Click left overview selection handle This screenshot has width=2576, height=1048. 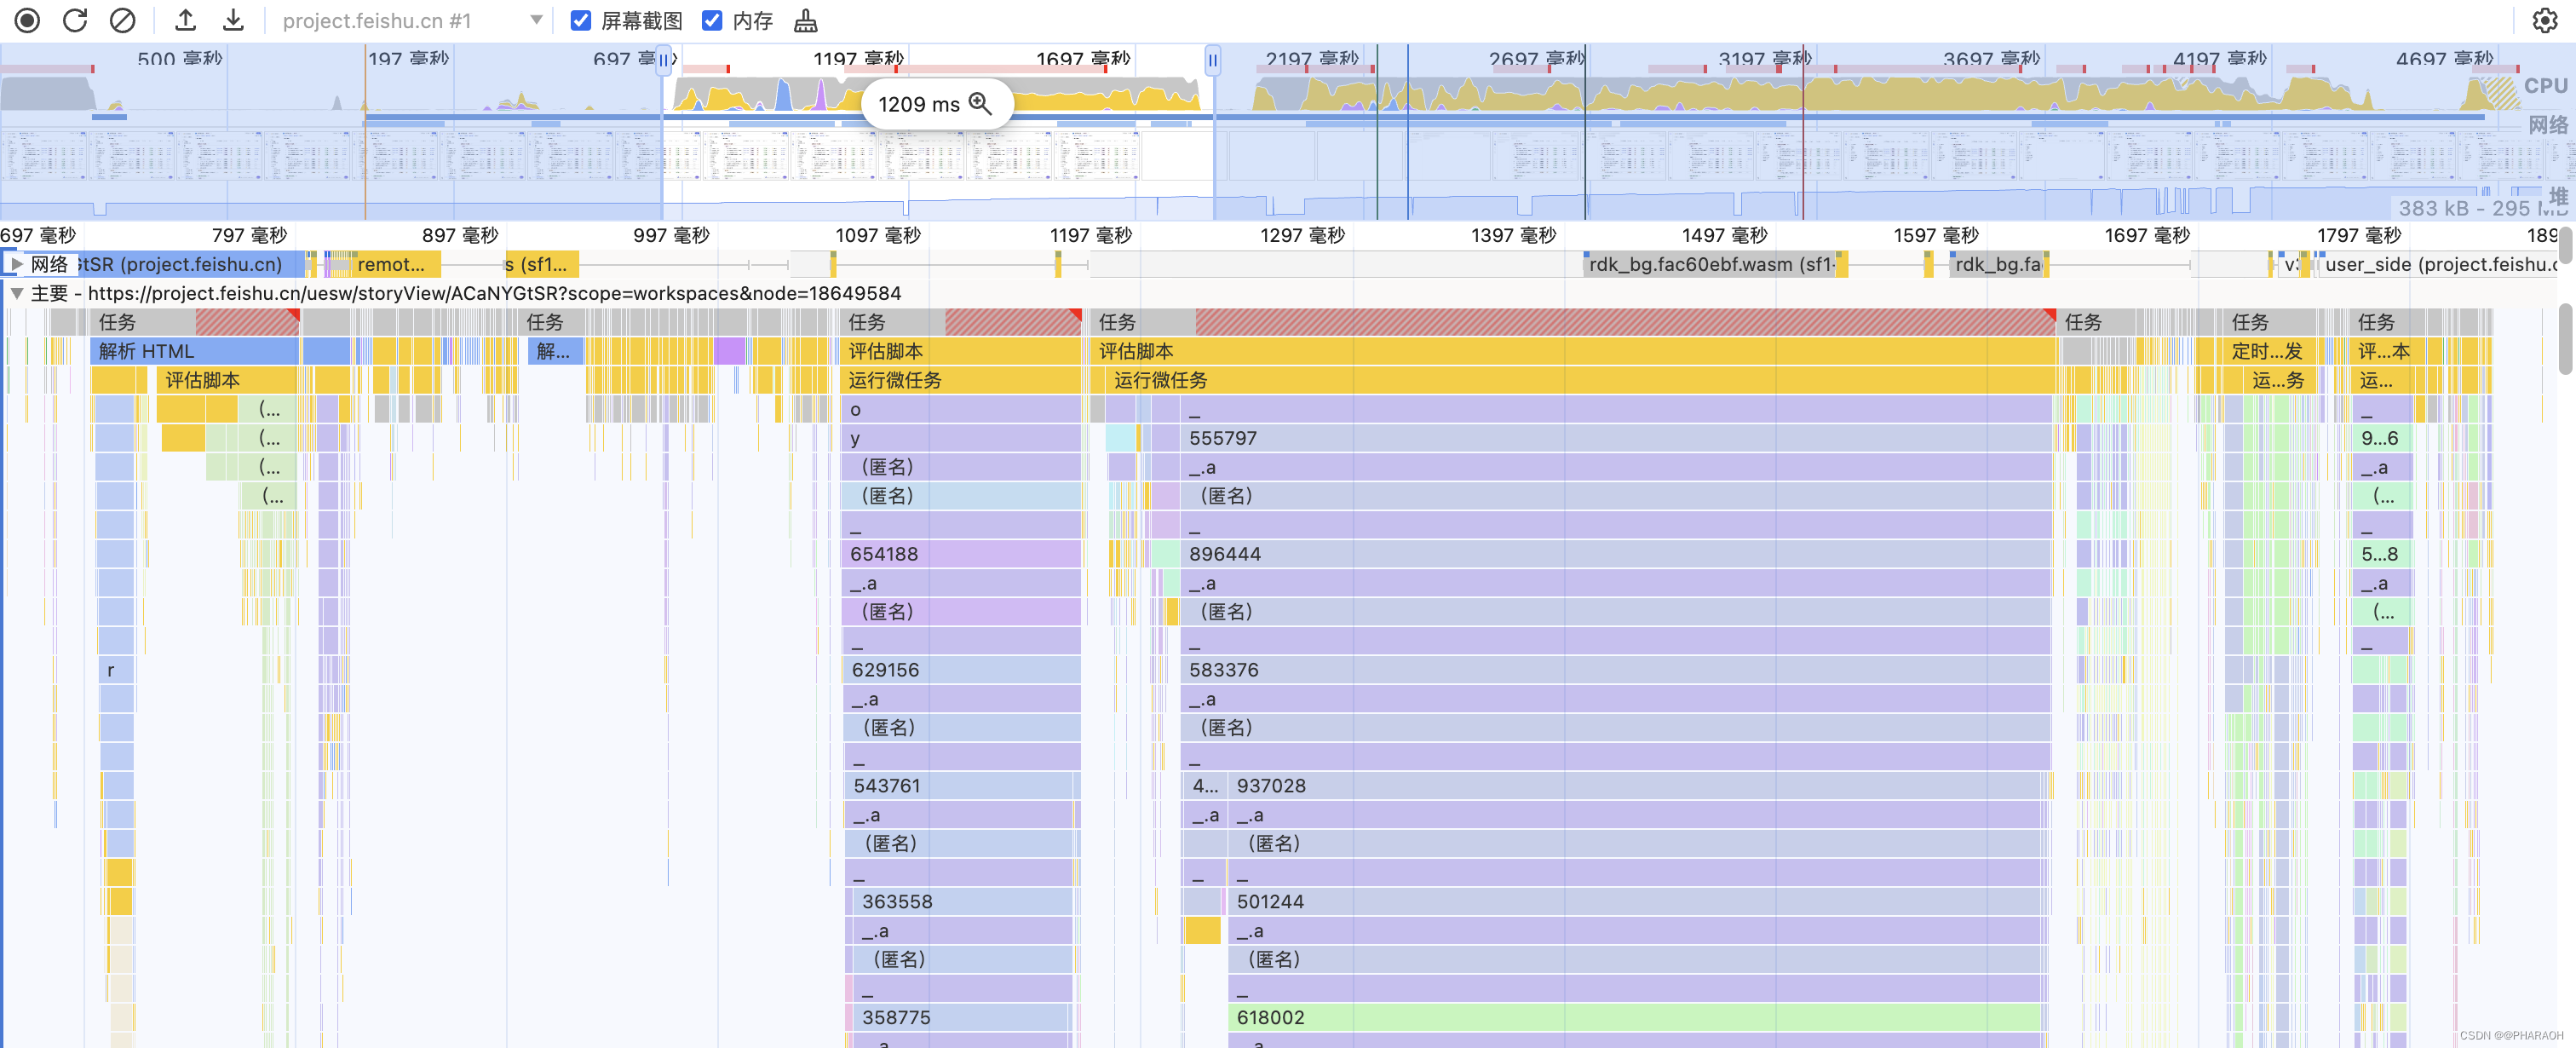(x=663, y=60)
